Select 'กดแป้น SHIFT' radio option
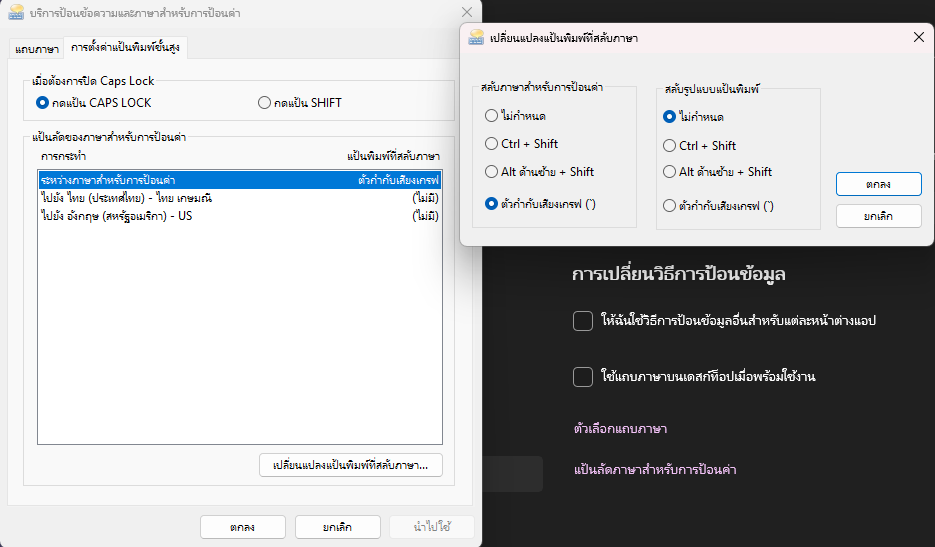 pyautogui.click(x=300, y=103)
